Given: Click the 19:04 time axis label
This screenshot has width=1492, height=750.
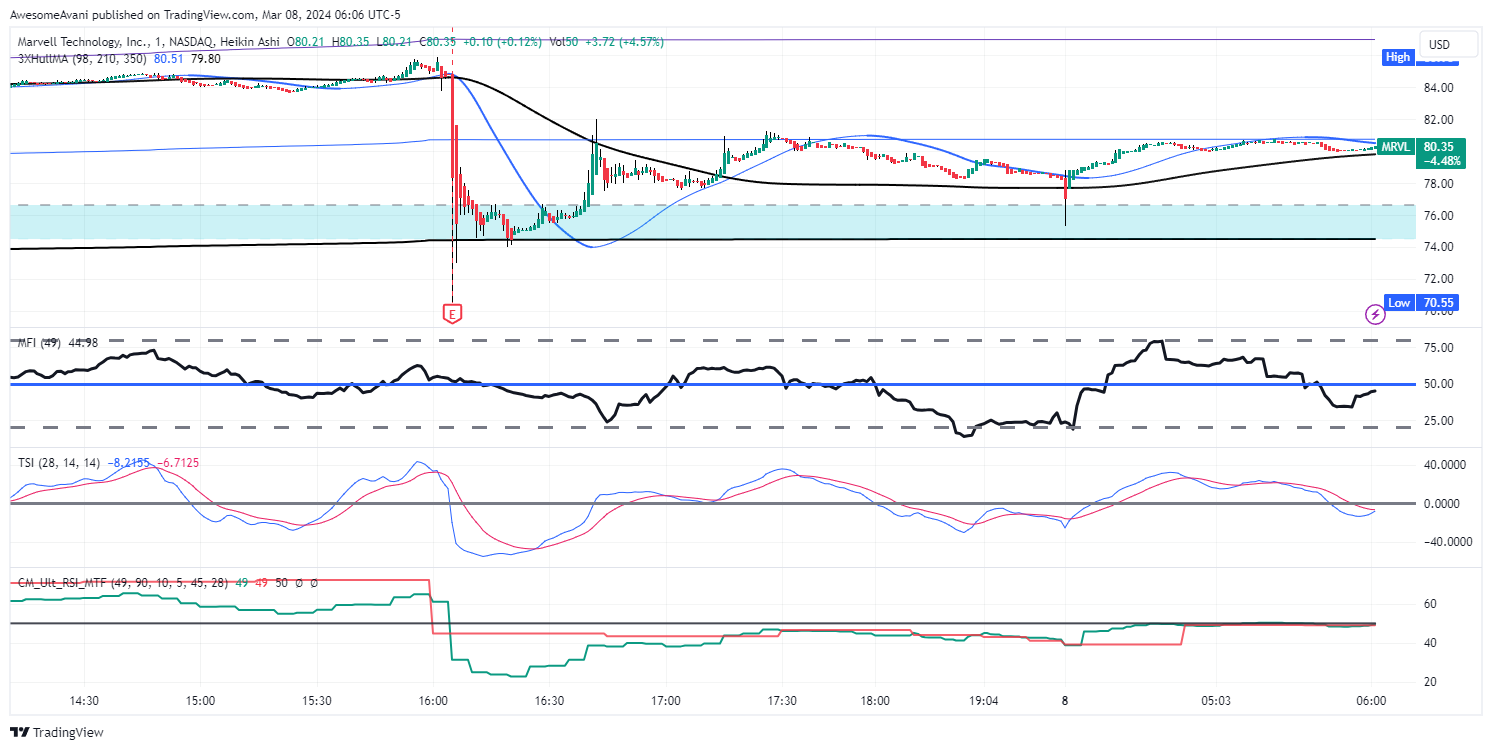Looking at the screenshot, I should coord(985,701).
